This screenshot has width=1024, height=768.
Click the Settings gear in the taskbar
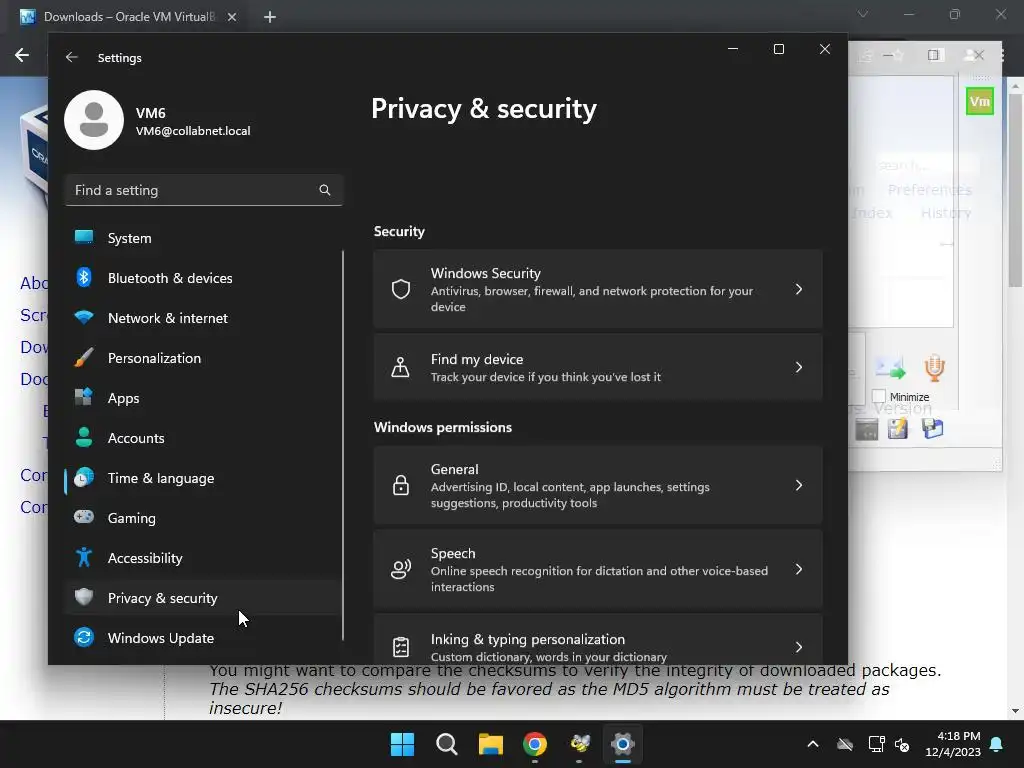[623, 744]
